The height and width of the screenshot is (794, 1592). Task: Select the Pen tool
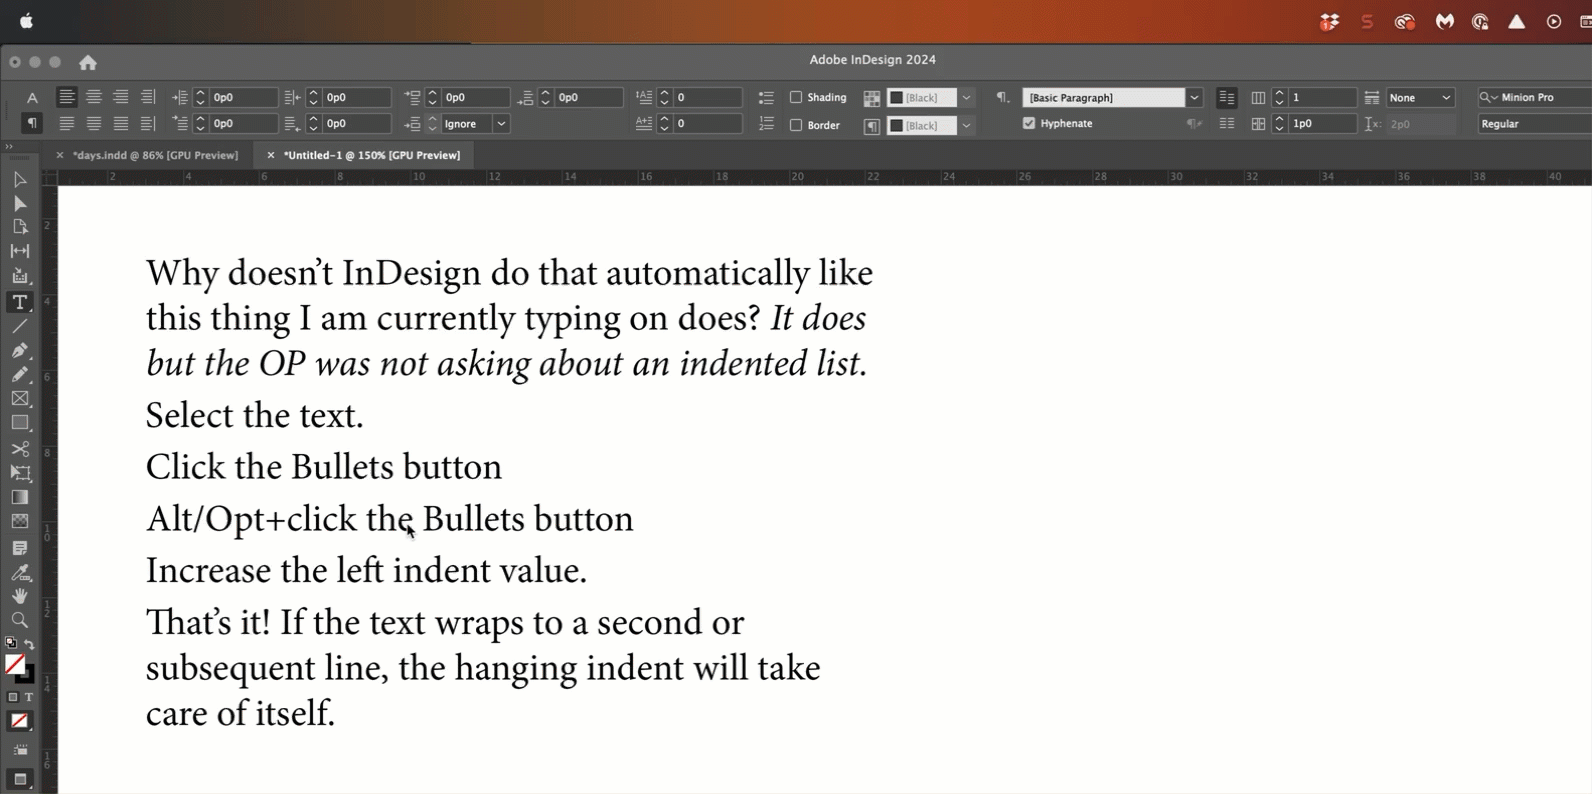19,351
